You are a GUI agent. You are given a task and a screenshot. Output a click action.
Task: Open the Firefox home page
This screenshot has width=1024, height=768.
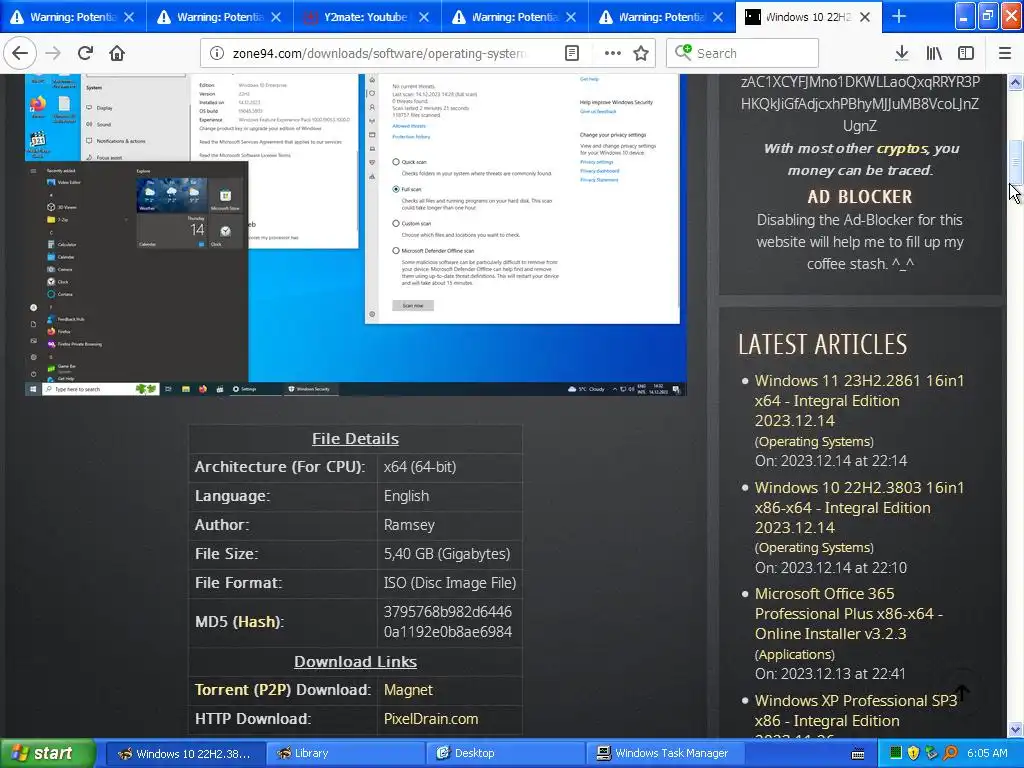coord(117,53)
